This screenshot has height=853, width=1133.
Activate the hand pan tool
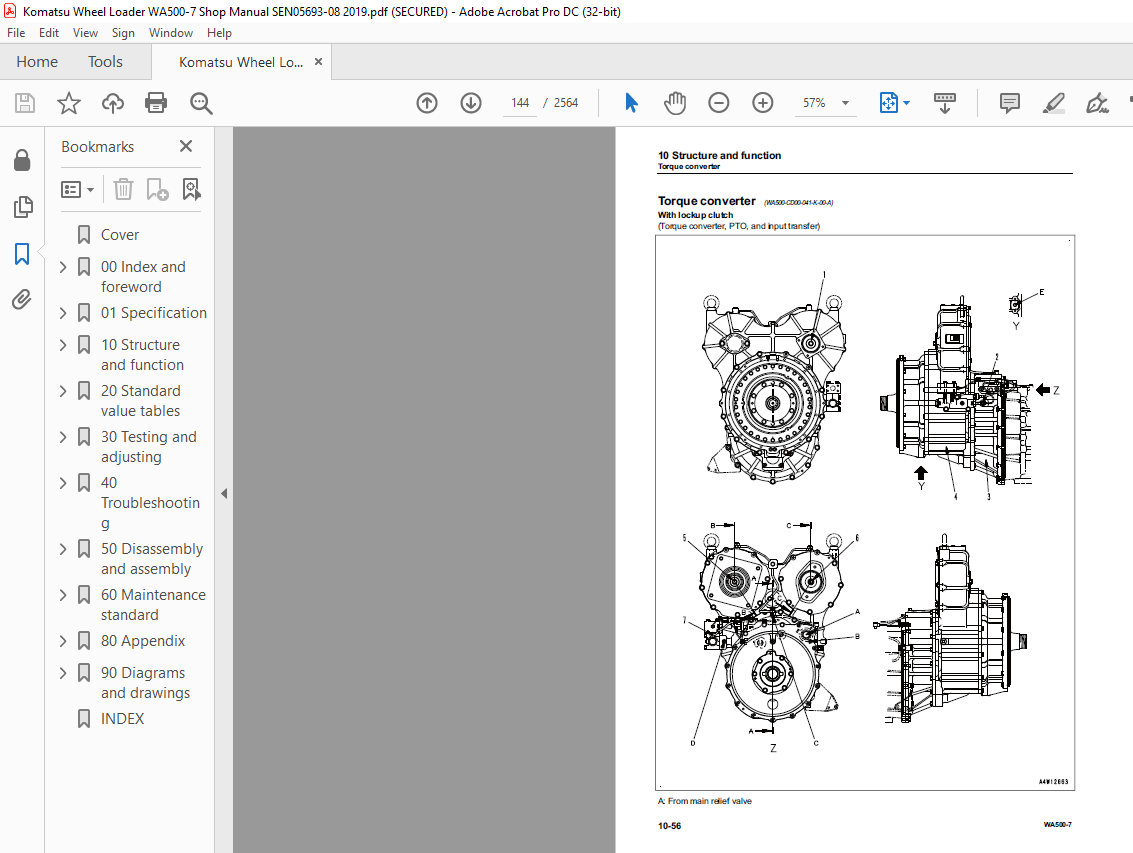coord(675,103)
